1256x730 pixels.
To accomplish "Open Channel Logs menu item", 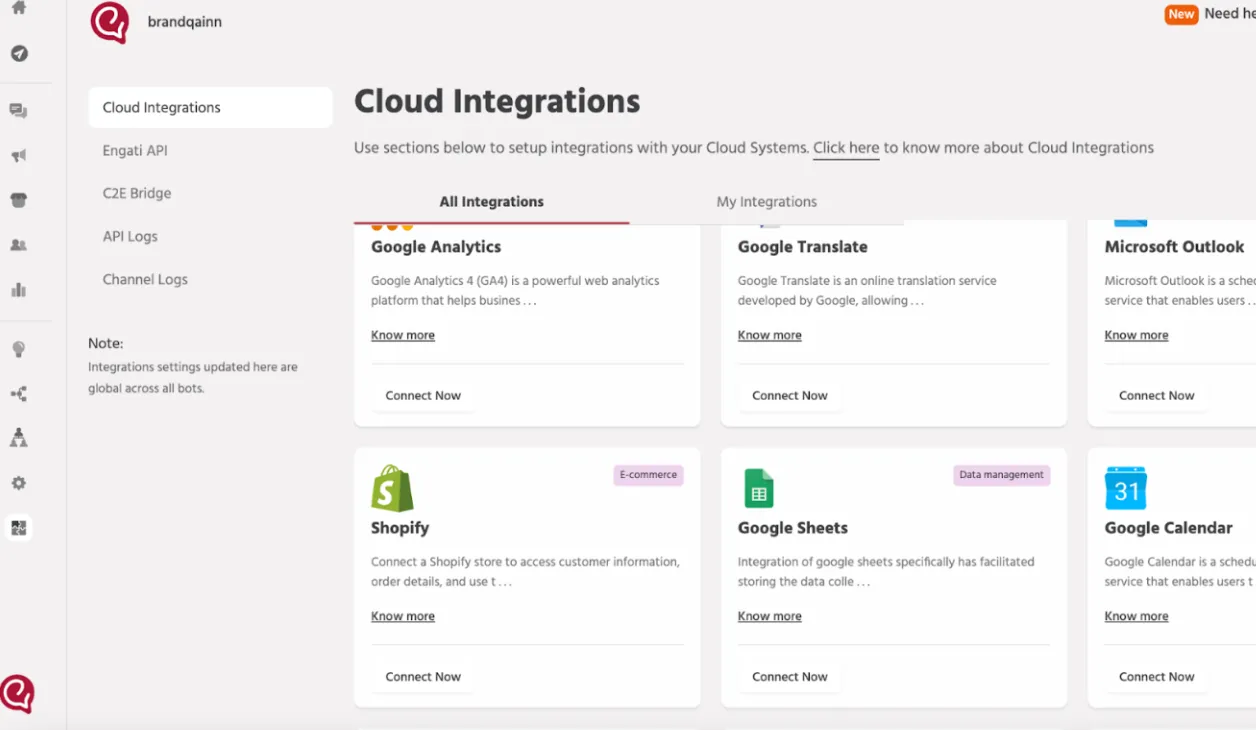I will (x=145, y=280).
